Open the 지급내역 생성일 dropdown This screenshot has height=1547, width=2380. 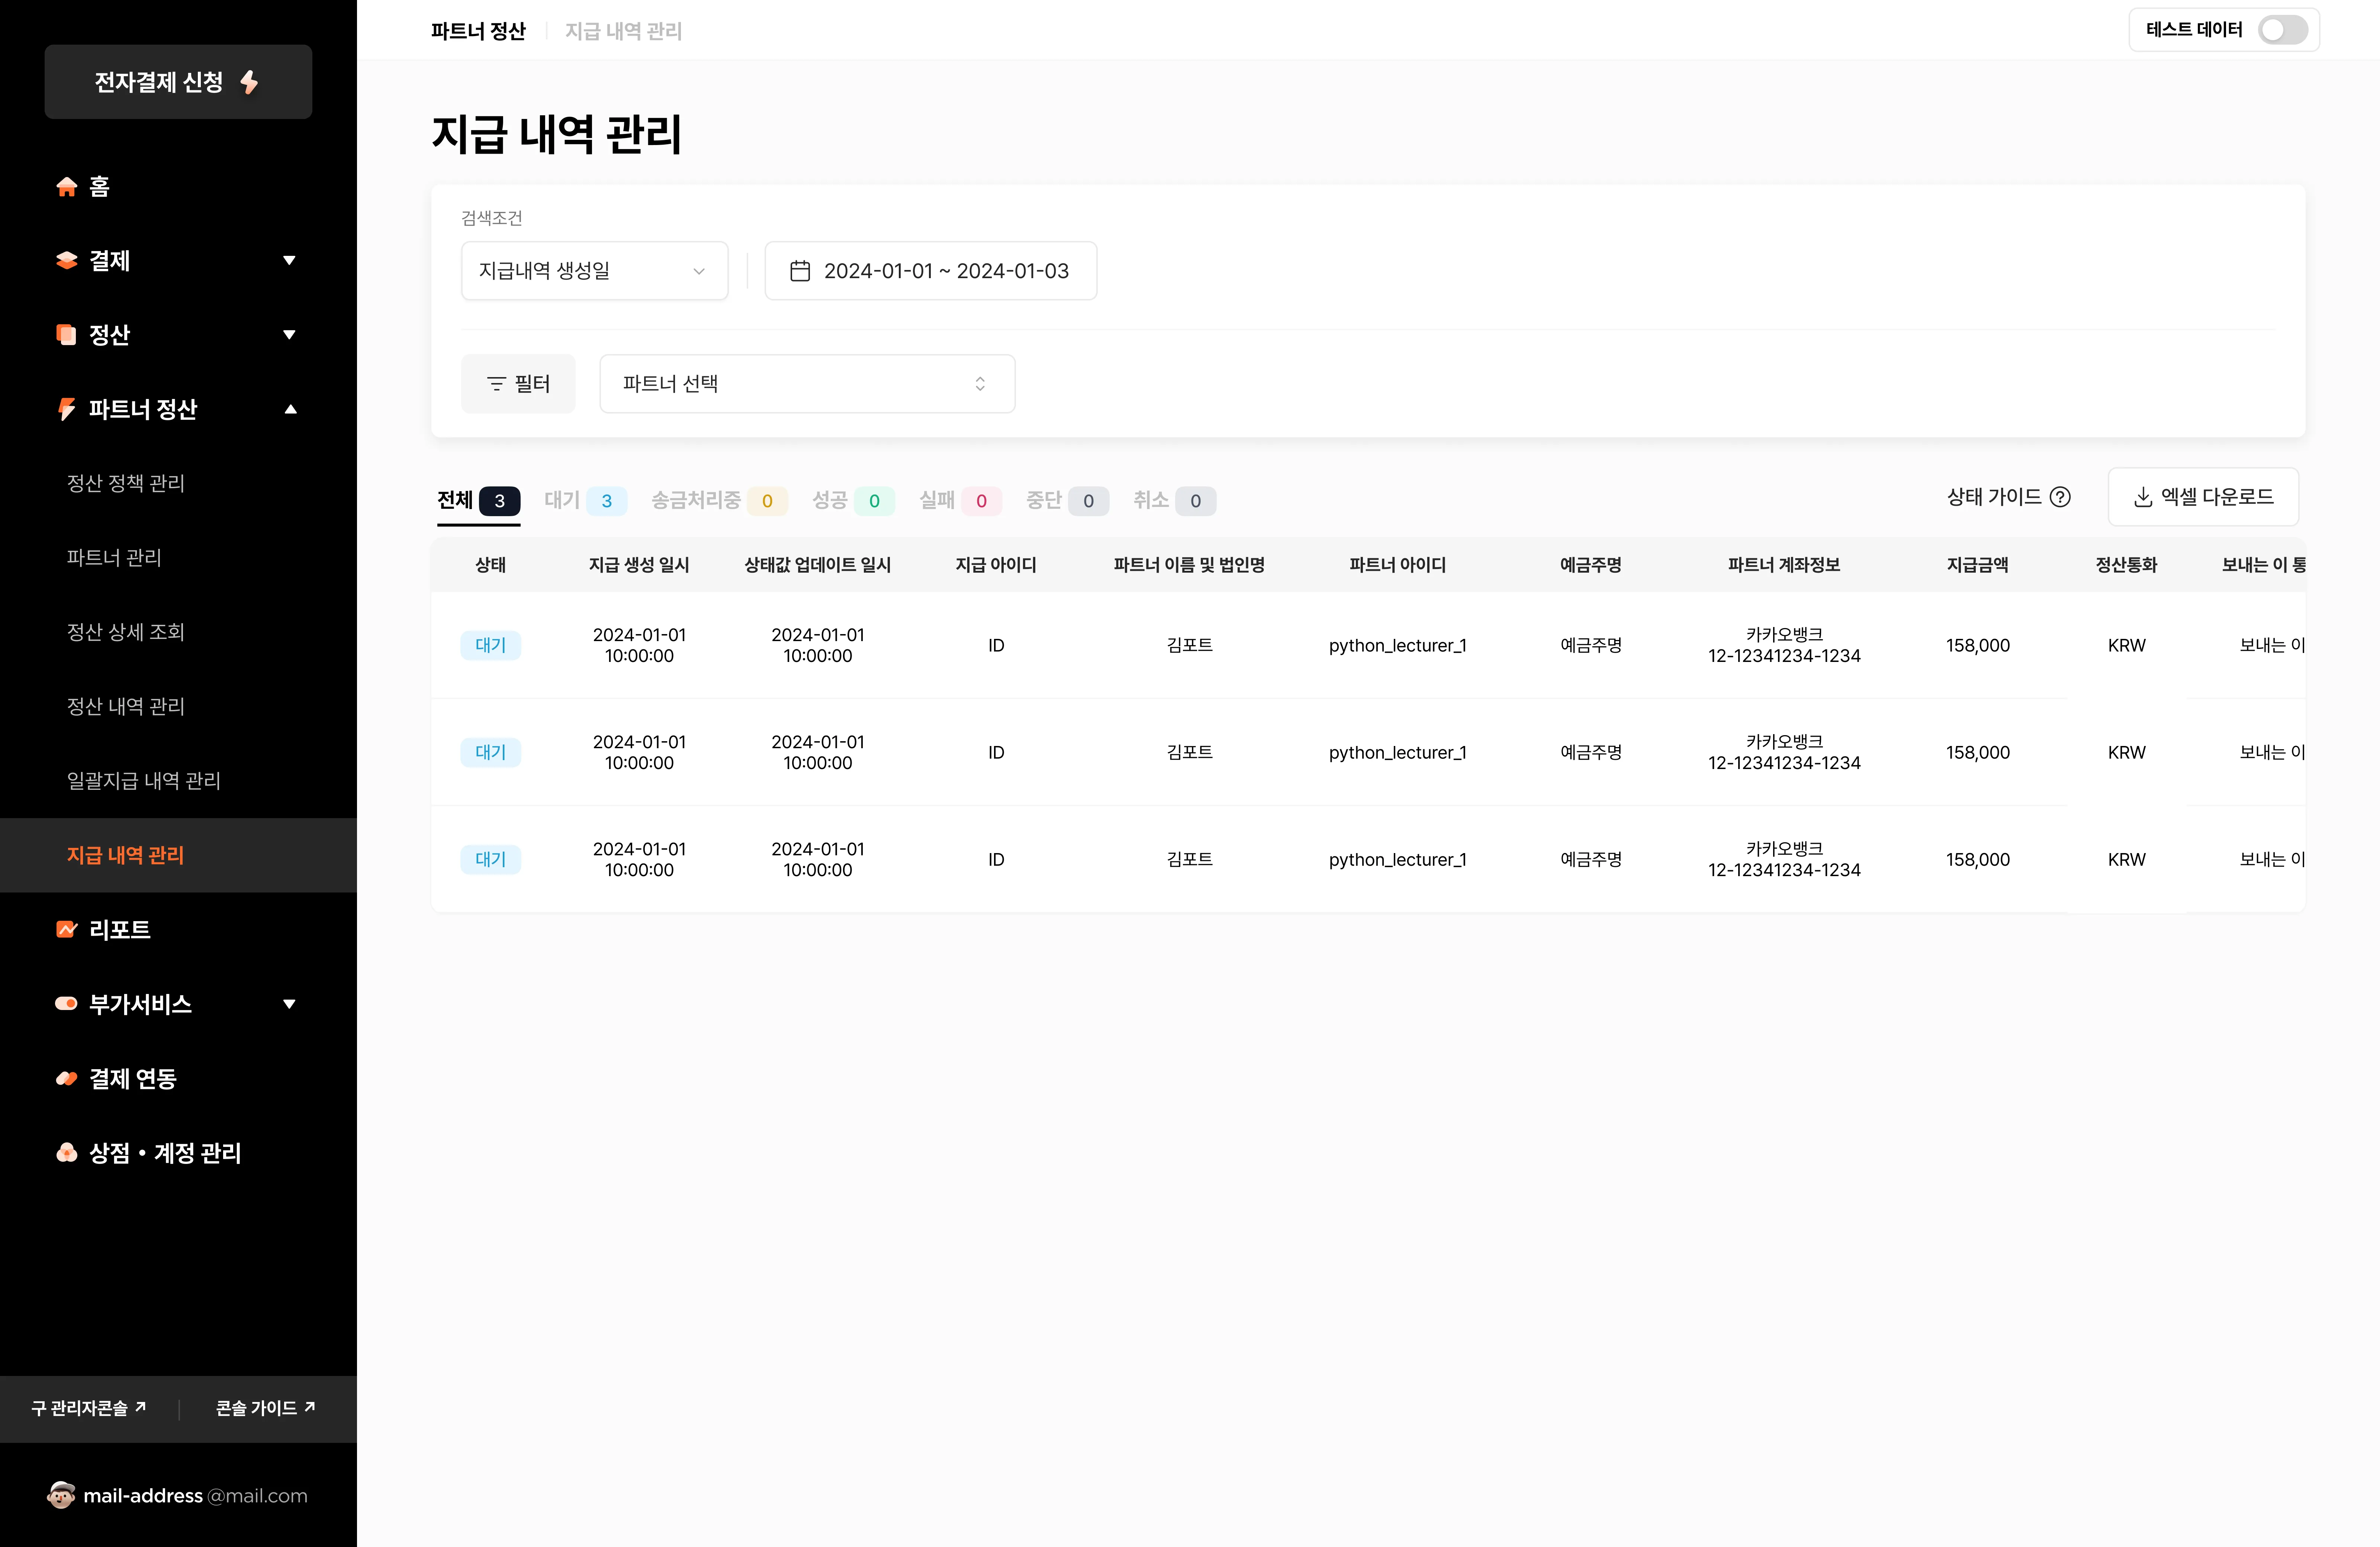pos(594,270)
